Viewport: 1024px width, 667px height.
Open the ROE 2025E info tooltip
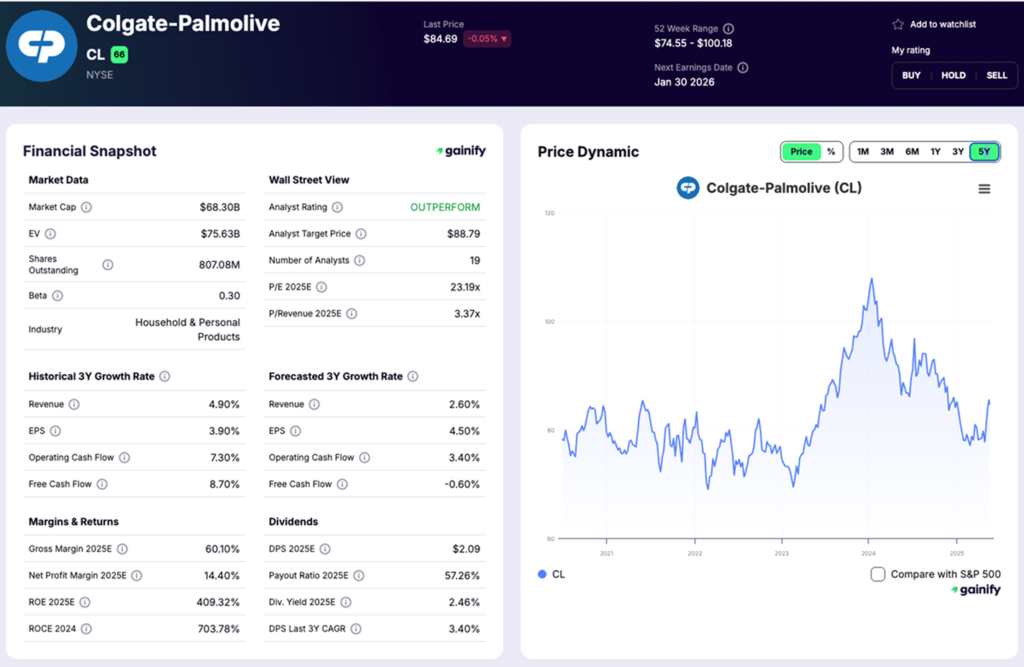coord(85,602)
